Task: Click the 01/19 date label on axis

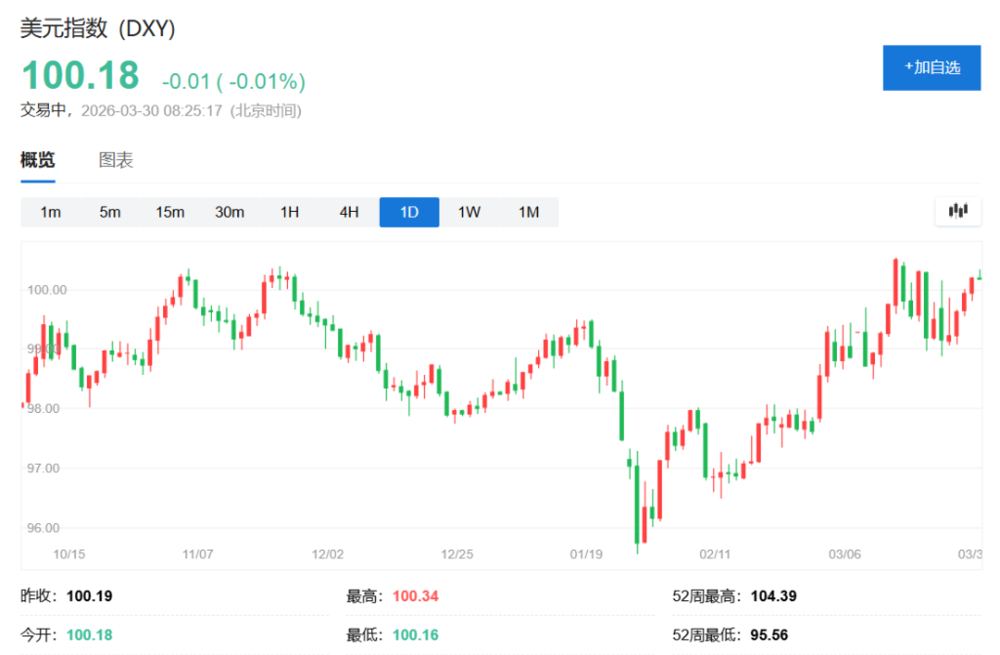Action: [586, 553]
